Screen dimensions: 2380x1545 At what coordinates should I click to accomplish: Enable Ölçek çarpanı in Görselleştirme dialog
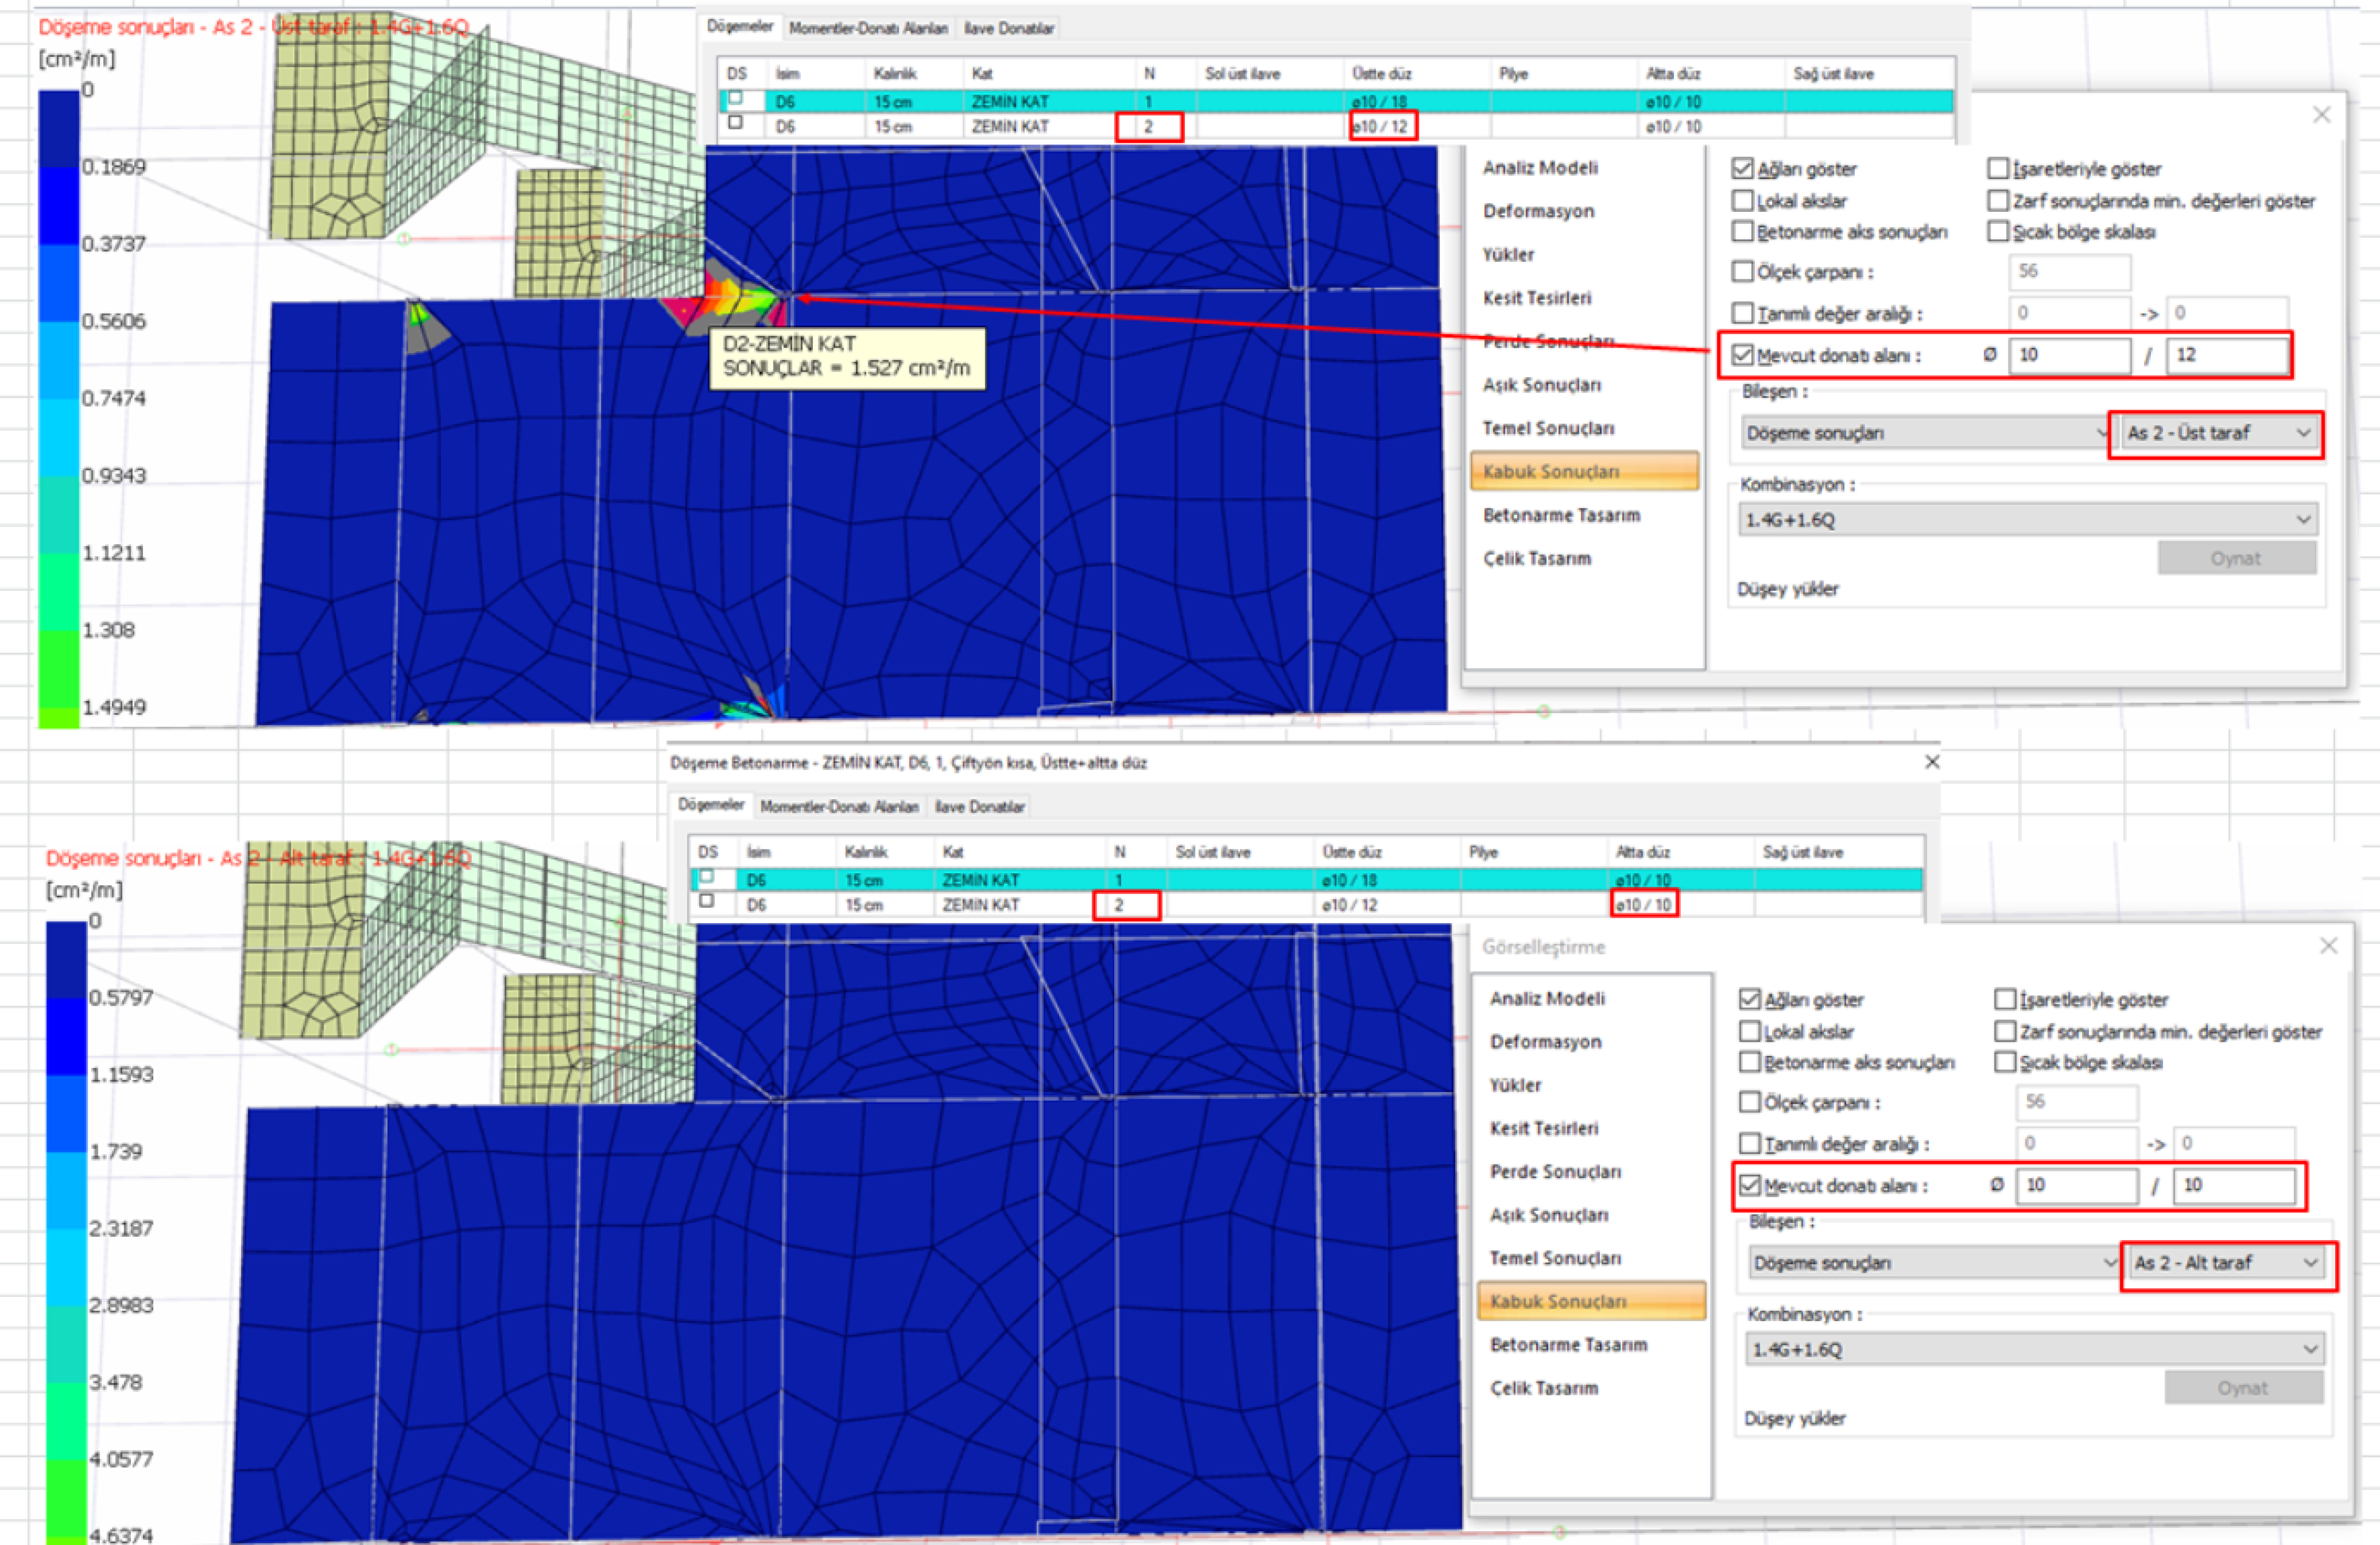point(1749,1102)
